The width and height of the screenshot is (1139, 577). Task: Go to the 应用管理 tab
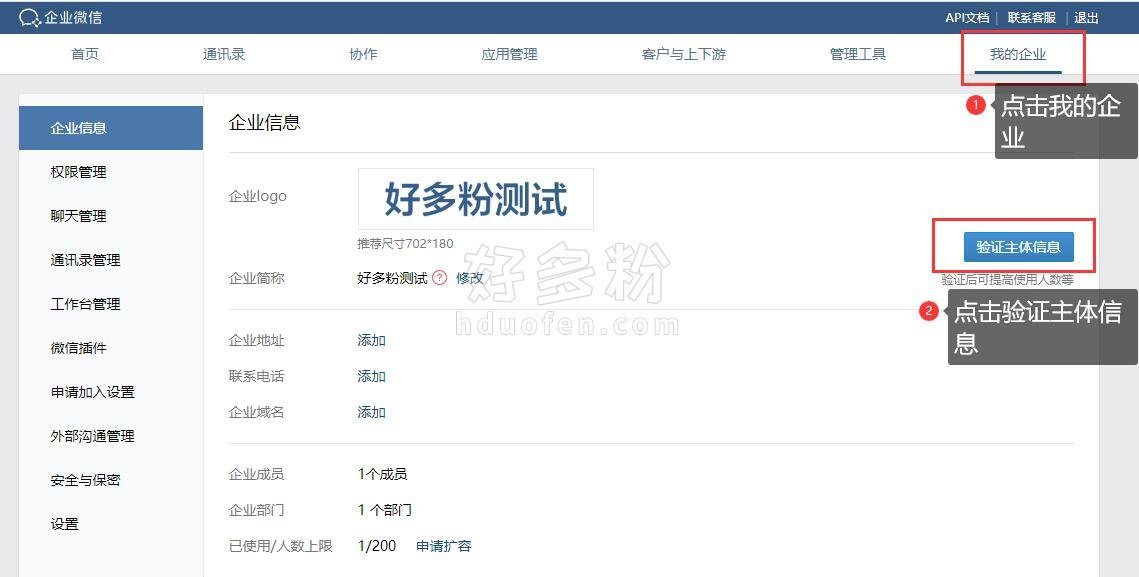509,55
